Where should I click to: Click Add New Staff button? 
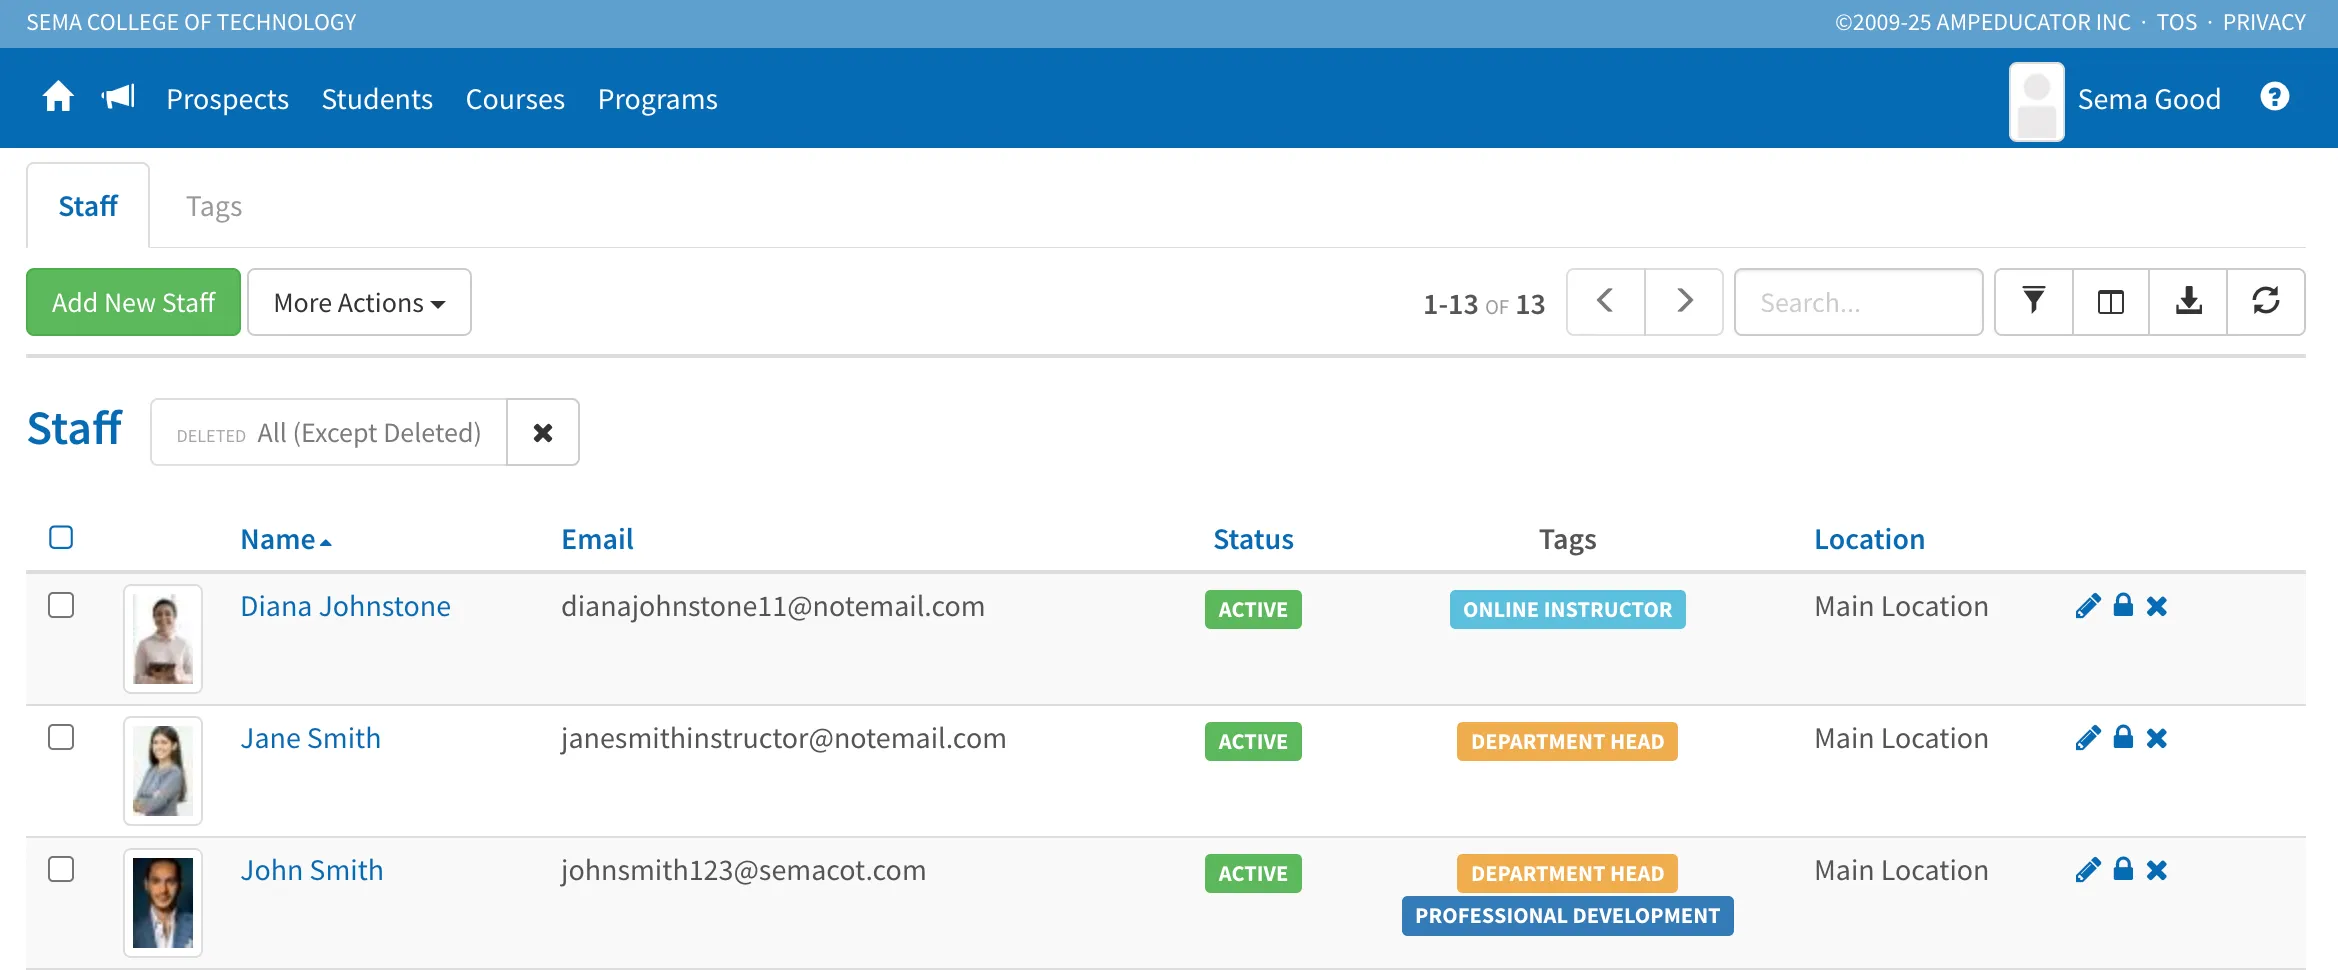133,301
